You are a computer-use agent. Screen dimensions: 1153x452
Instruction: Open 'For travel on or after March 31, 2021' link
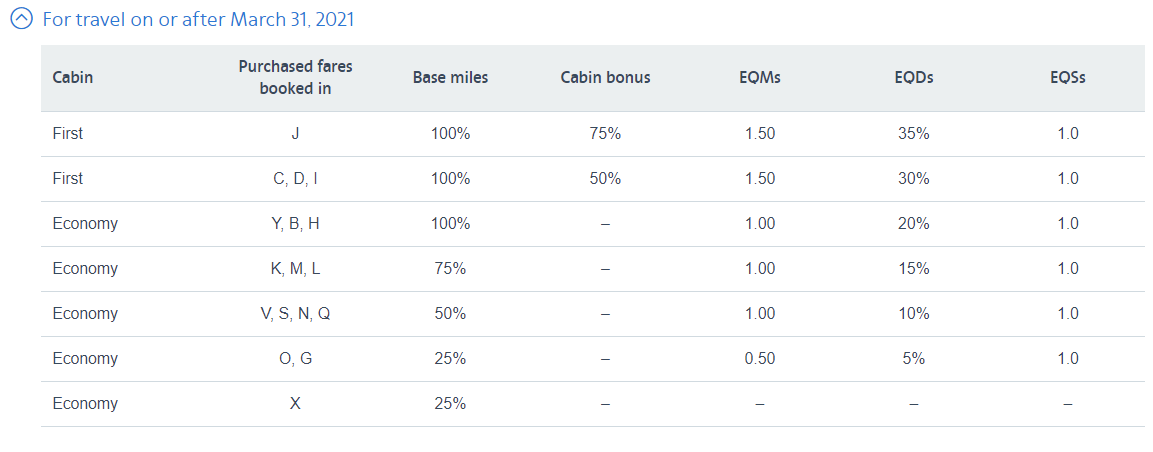(199, 19)
